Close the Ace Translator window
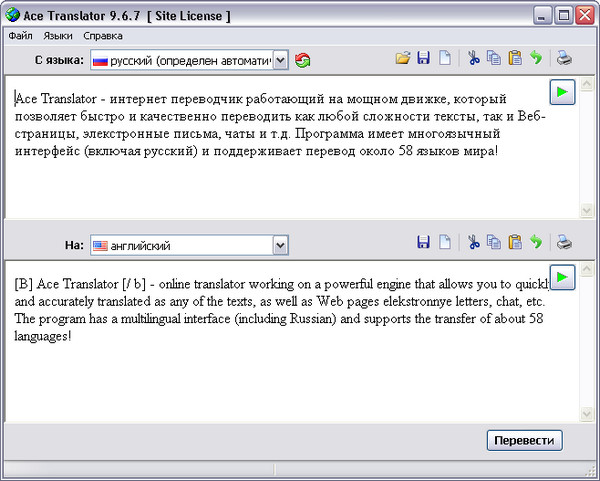Screen dimensions: 600x481 (585, 16)
